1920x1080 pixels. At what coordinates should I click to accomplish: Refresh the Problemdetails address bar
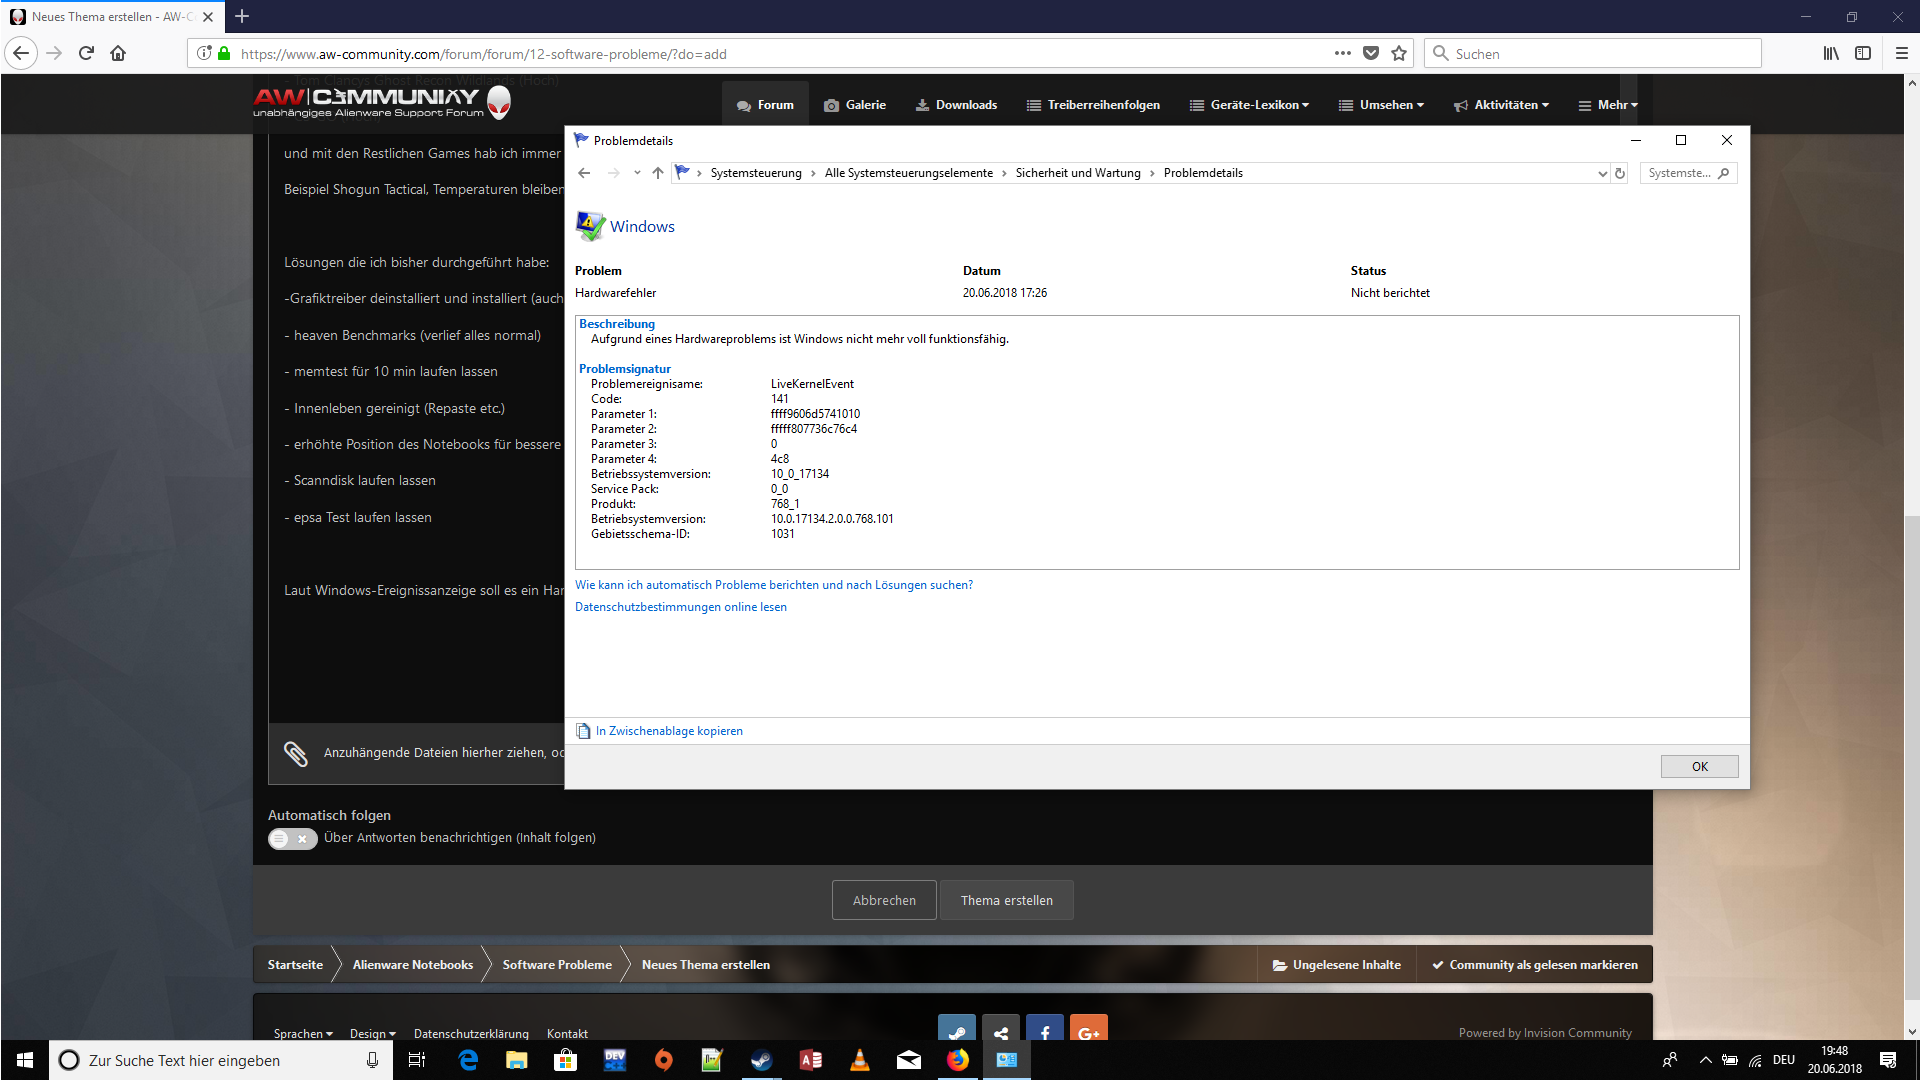click(x=1620, y=173)
